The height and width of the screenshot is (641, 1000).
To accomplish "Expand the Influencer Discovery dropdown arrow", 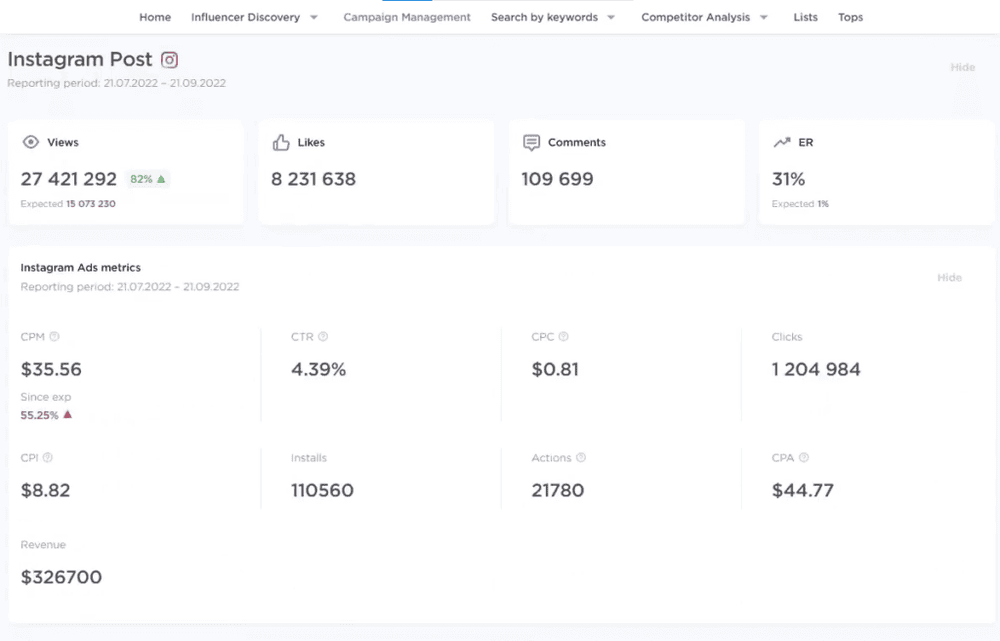I will 314,17.
